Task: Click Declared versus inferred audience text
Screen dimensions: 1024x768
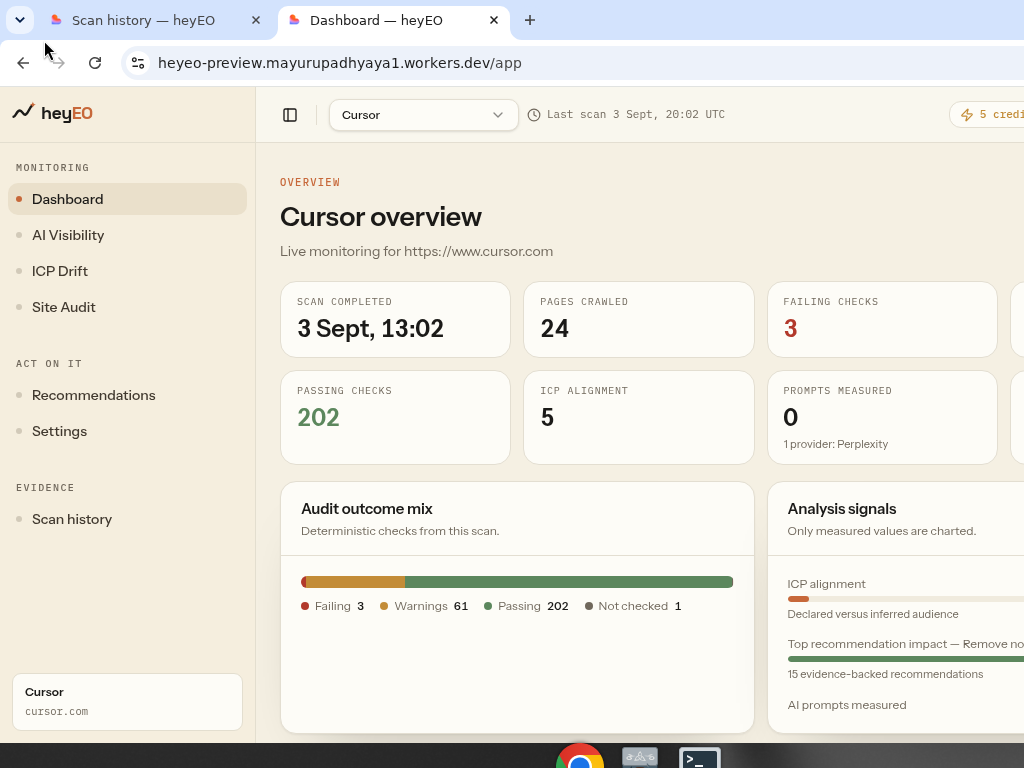Action: (872, 614)
